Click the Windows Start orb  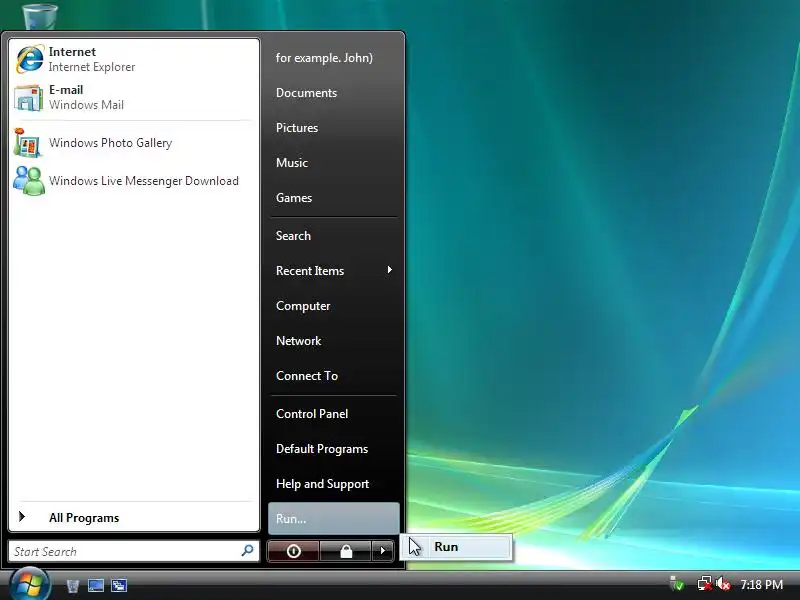[30, 585]
